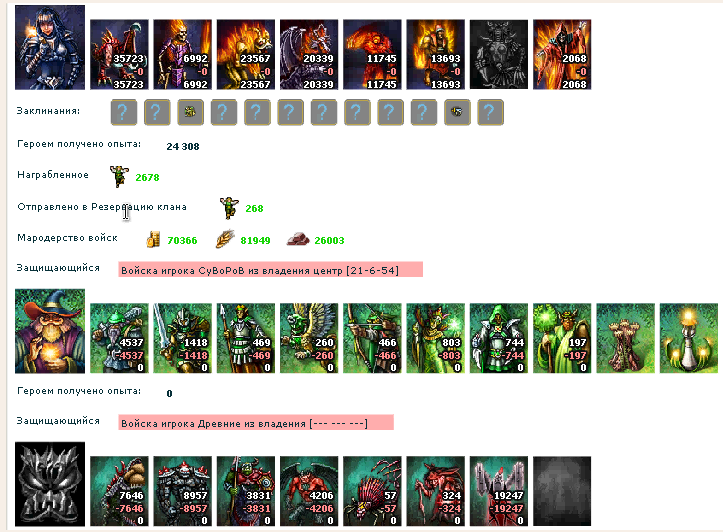This screenshot has width=723, height=532.
Task: Click the last unknown spell question mark
Action: (491, 112)
